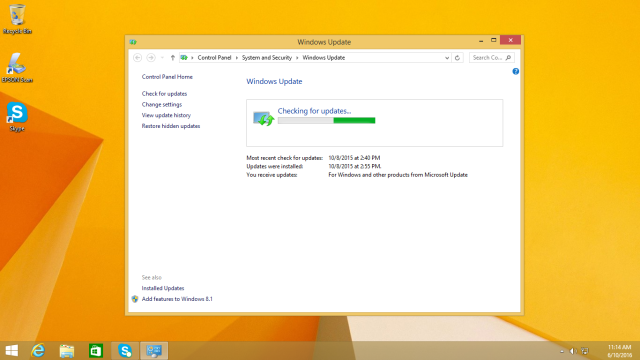640x360 pixels.
Task: Click Check for updates in sidebar
Action: tap(164, 93)
